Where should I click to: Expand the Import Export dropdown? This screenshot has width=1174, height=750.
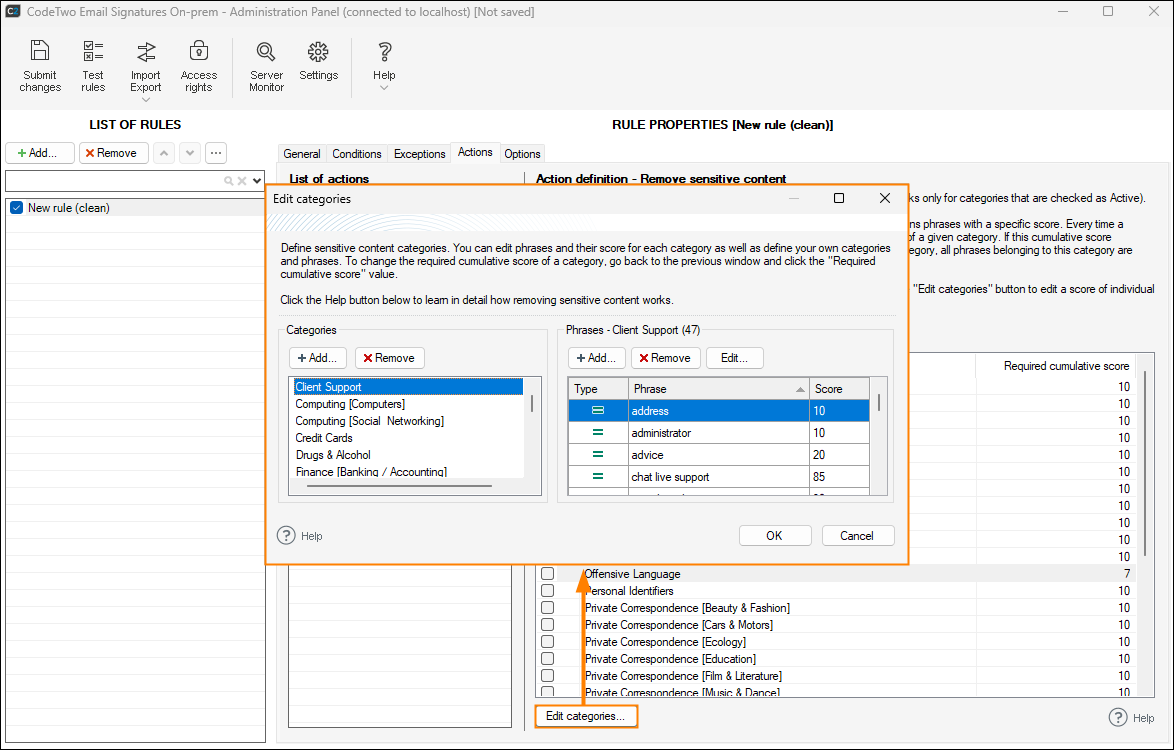[x=145, y=99]
